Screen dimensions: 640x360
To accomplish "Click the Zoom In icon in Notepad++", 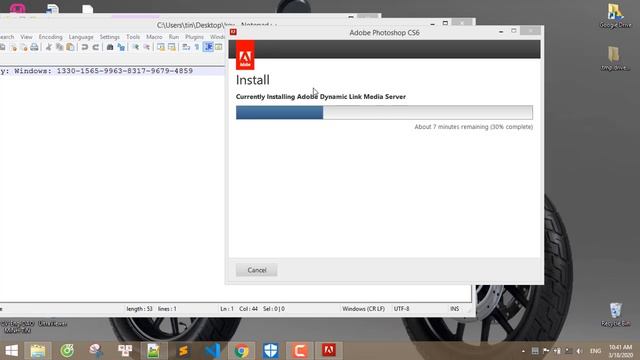I will pyautogui.click(x=136, y=47).
